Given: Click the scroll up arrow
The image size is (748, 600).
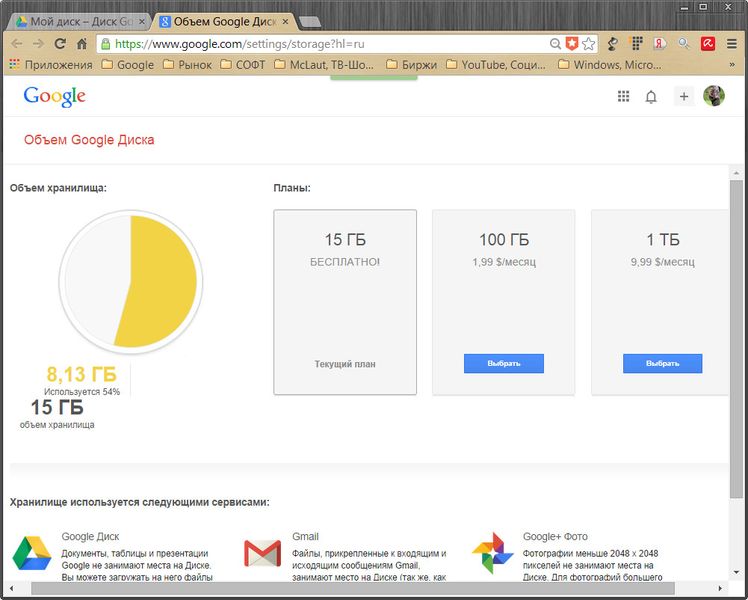Looking at the screenshot, I should click(736, 173).
